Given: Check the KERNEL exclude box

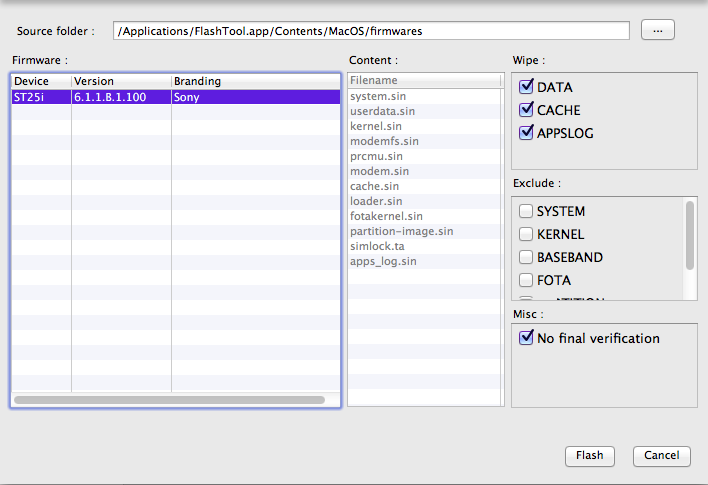Looking at the screenshot, I should click(526, 234).
